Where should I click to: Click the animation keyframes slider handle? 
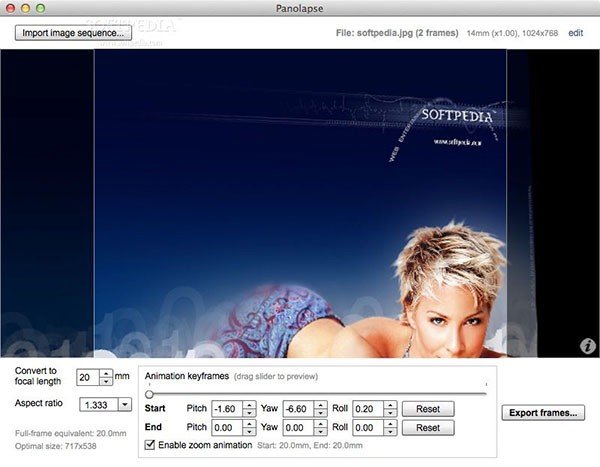tap(149, 394)
